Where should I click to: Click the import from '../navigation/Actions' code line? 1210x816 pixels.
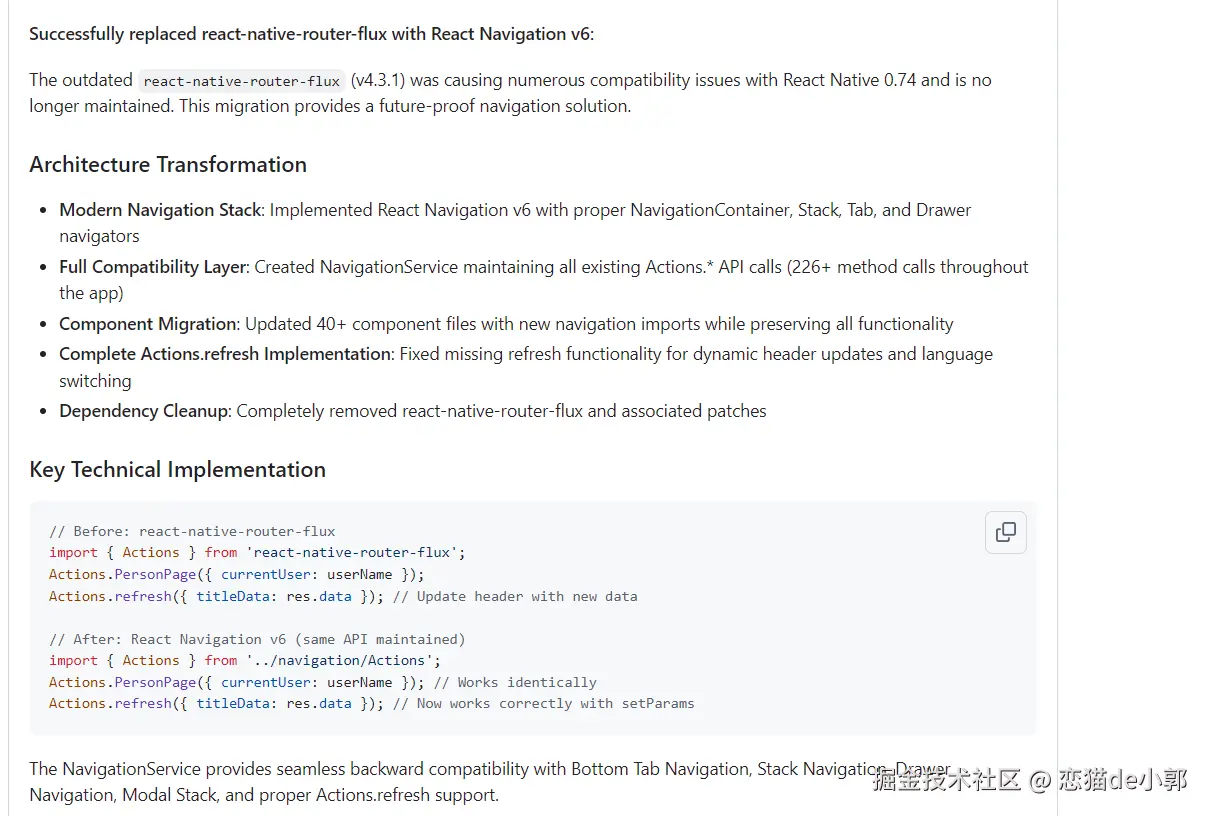click(245, 660)
